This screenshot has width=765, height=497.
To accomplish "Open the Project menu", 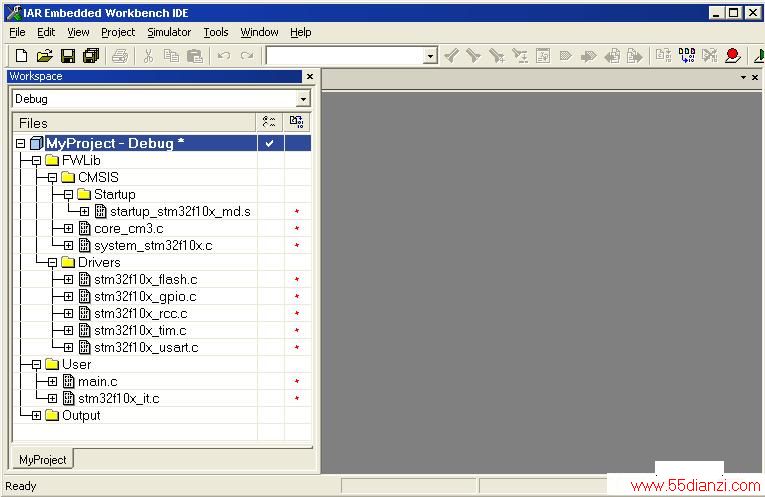I will point(118,32).
